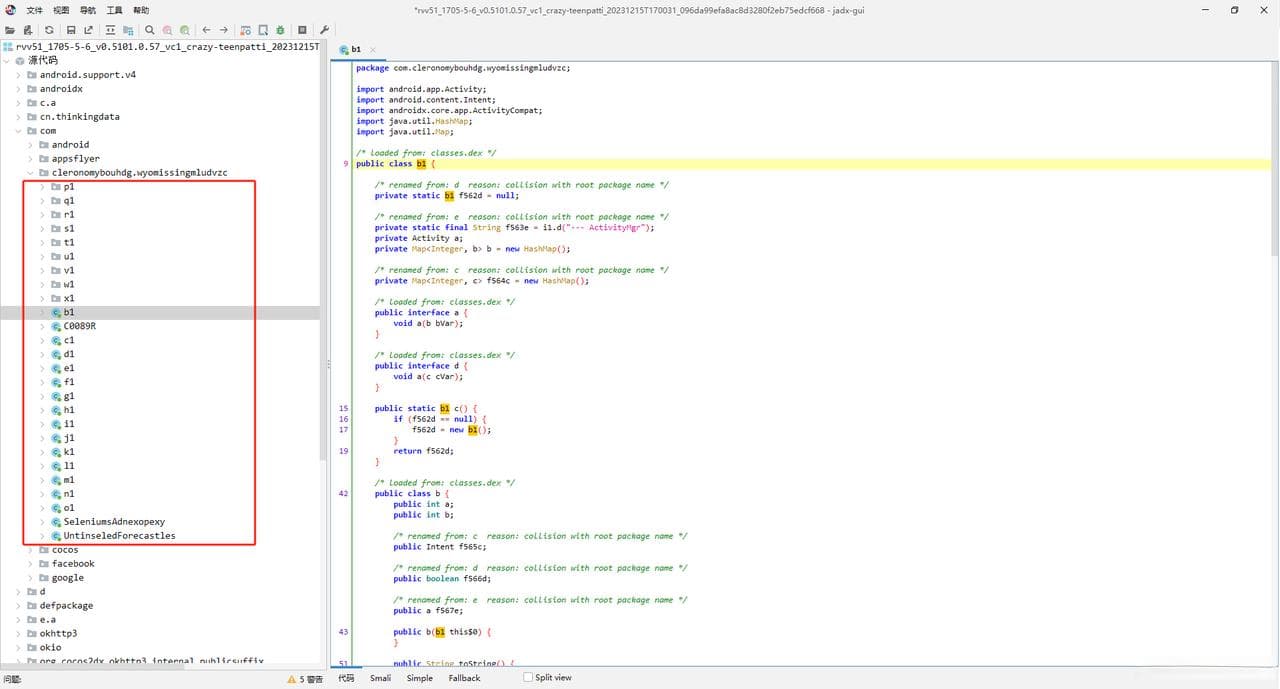
Task: Expand the p1 sub-package node
Action: [42, 187]
